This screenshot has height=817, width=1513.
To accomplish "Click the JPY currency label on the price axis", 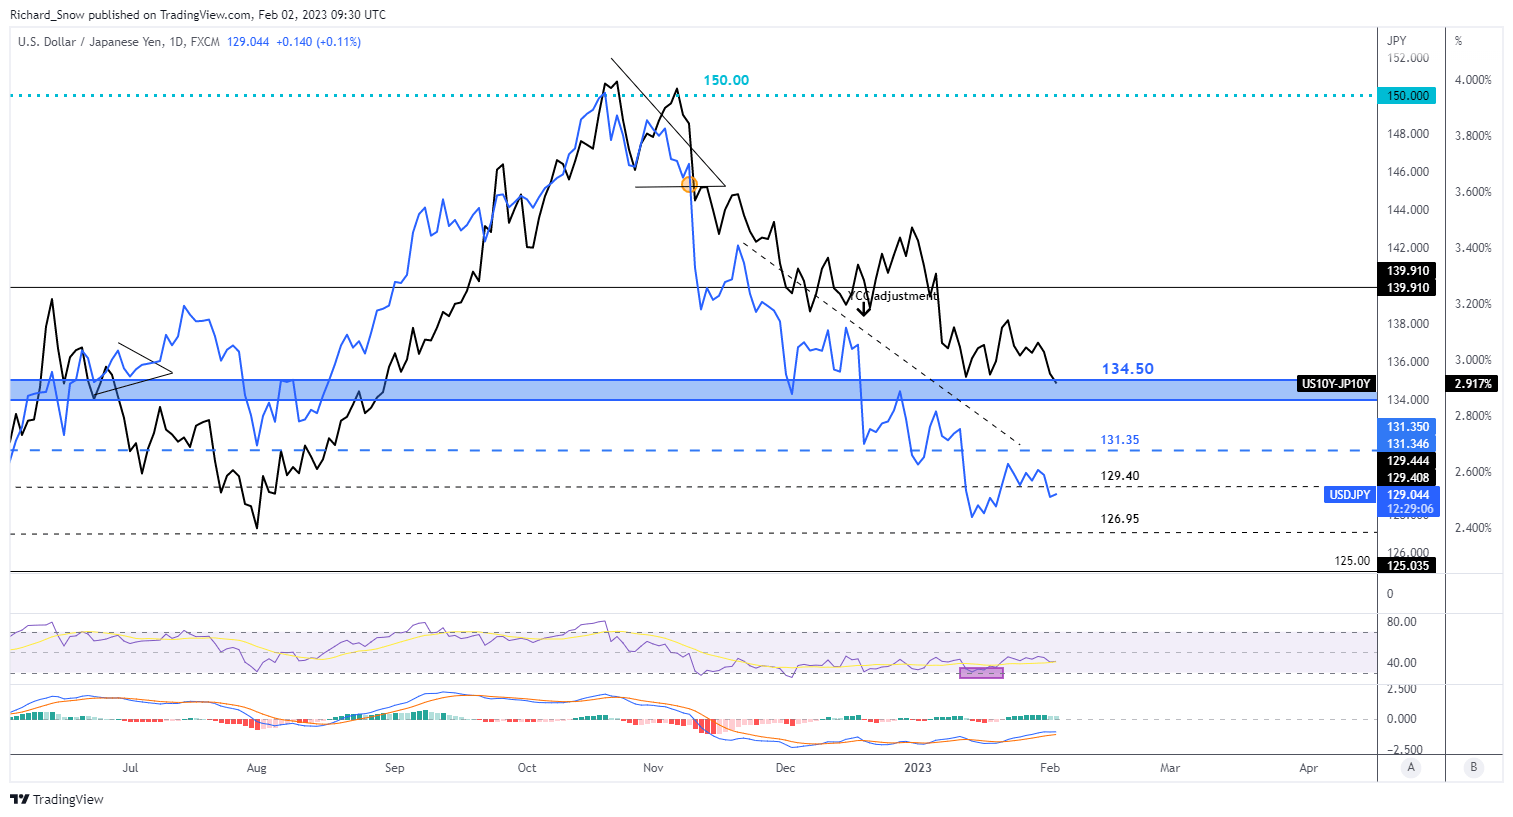I will pos(1397,41).
